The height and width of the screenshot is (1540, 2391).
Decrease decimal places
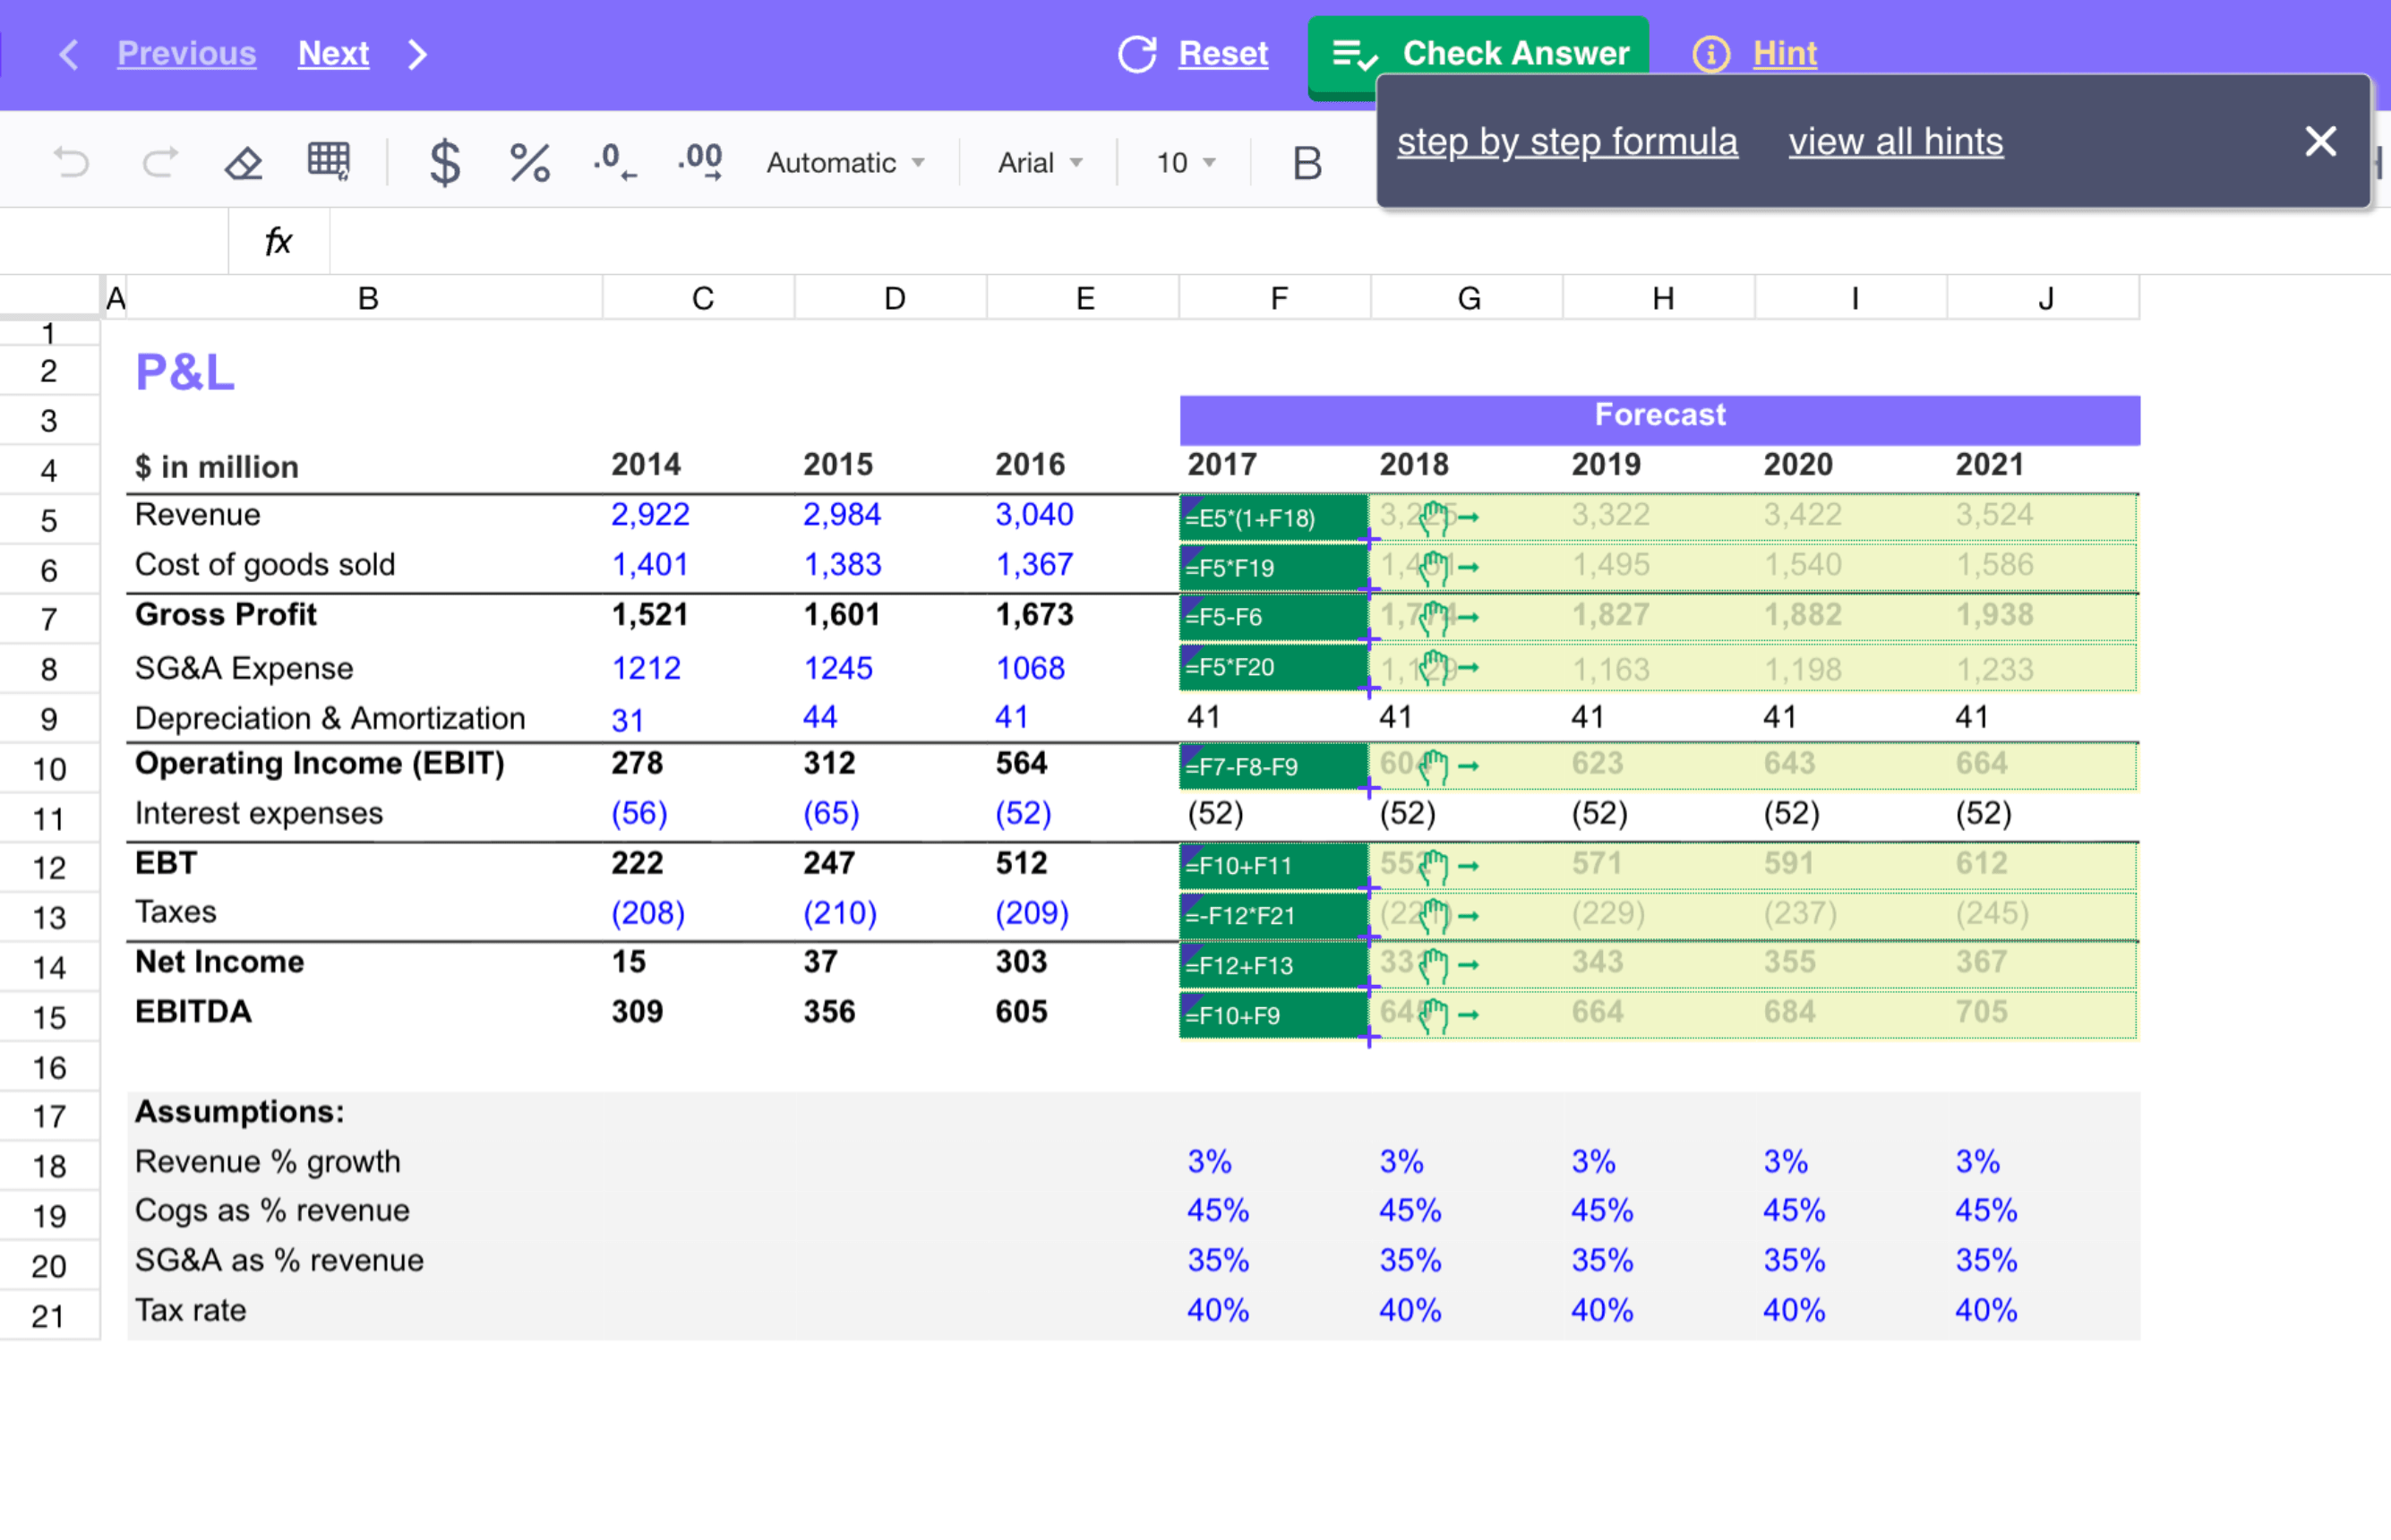(613, 162)
